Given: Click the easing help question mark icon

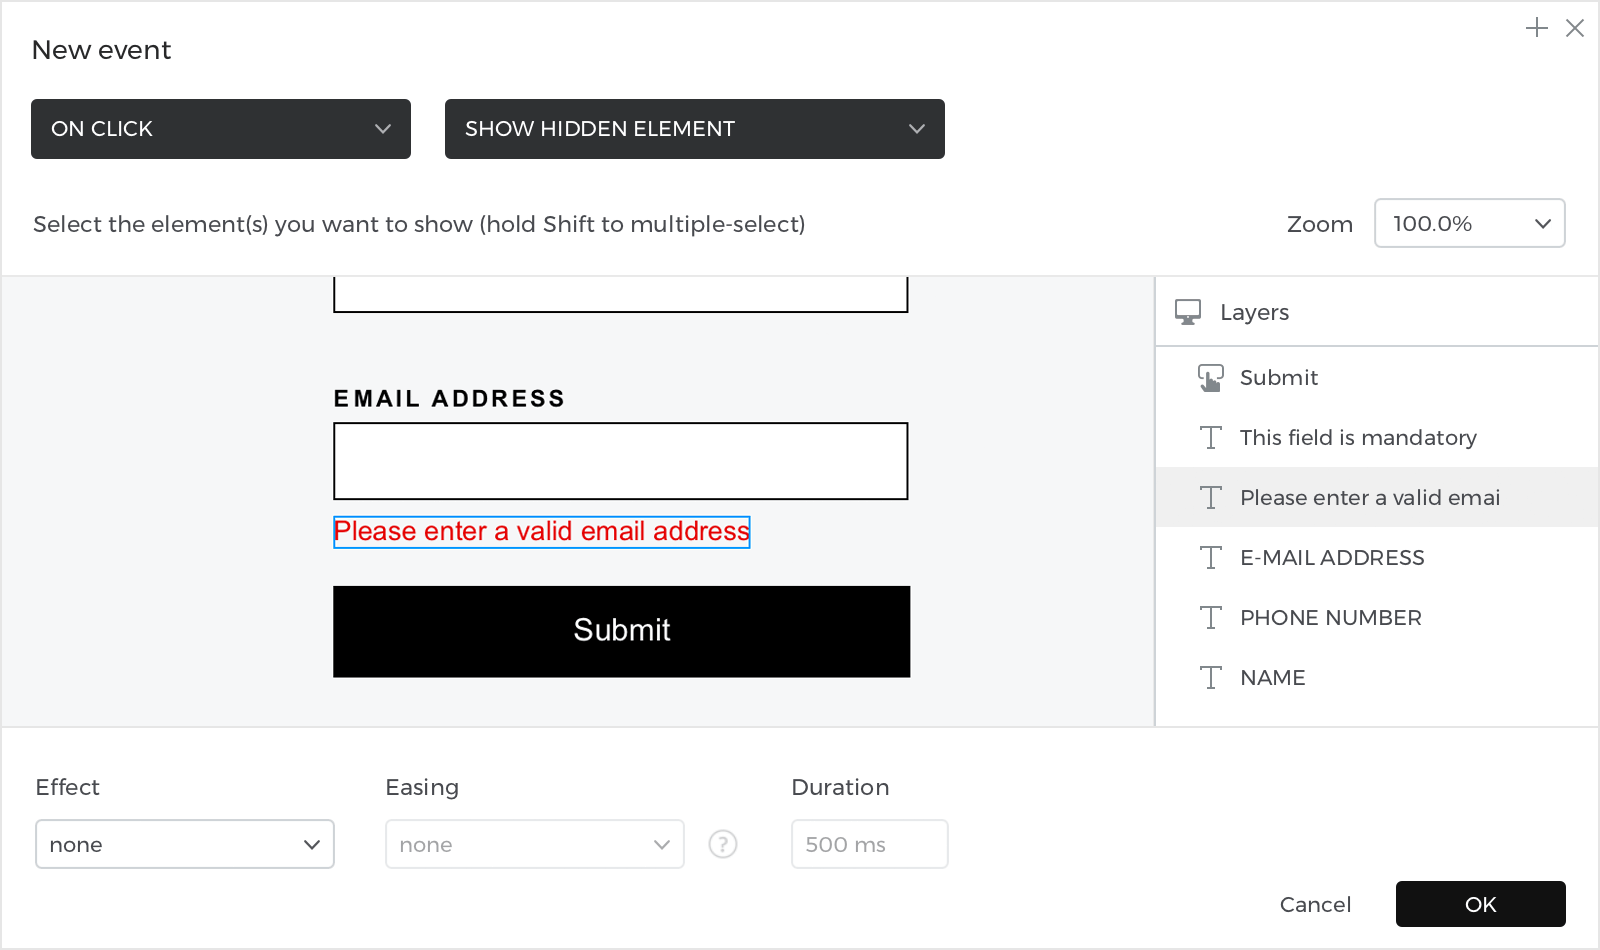Looking at the screenshot, I should click(723, 844).
